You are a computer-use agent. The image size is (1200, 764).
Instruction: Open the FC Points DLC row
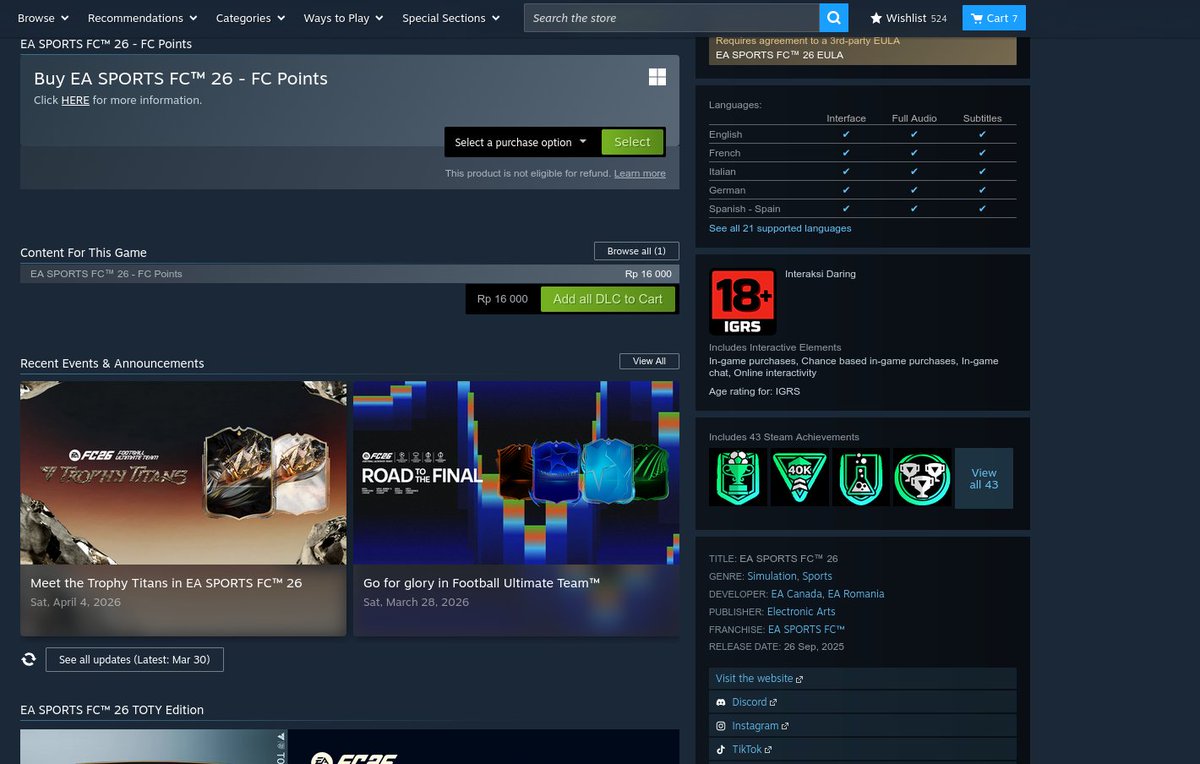[349, 274]
